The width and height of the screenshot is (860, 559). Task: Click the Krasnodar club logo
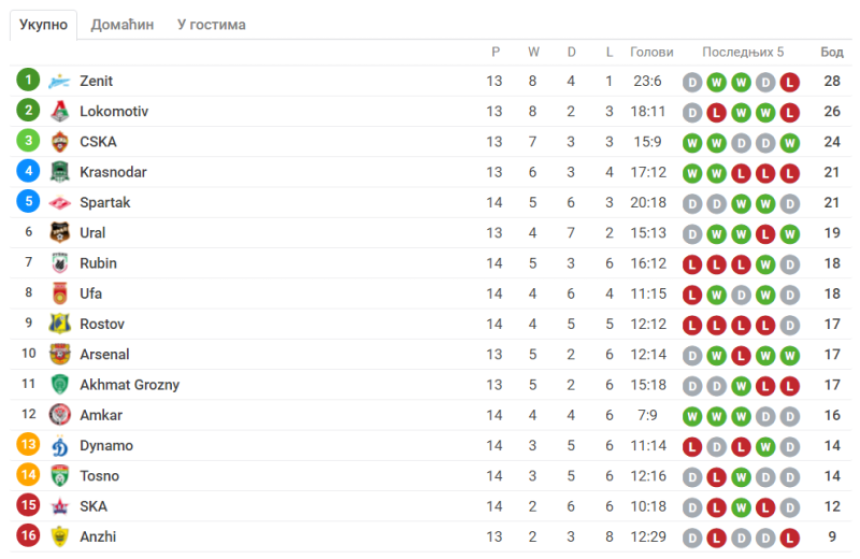pos(59,172)
